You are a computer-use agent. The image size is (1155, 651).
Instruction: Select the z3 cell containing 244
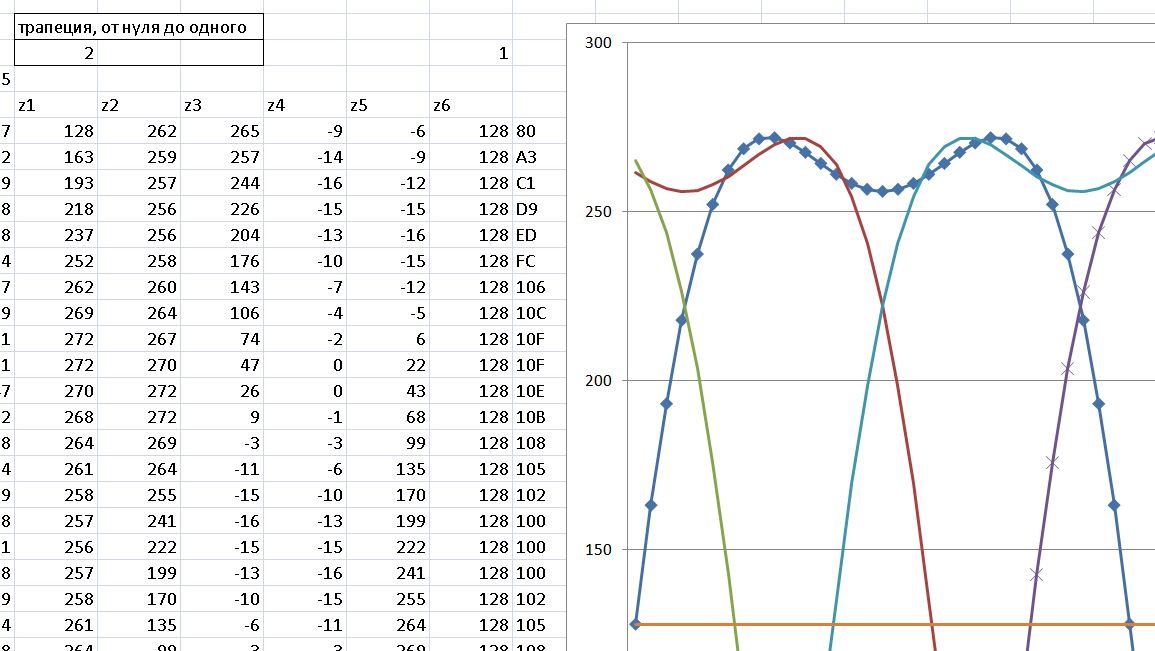click(222, 183)
